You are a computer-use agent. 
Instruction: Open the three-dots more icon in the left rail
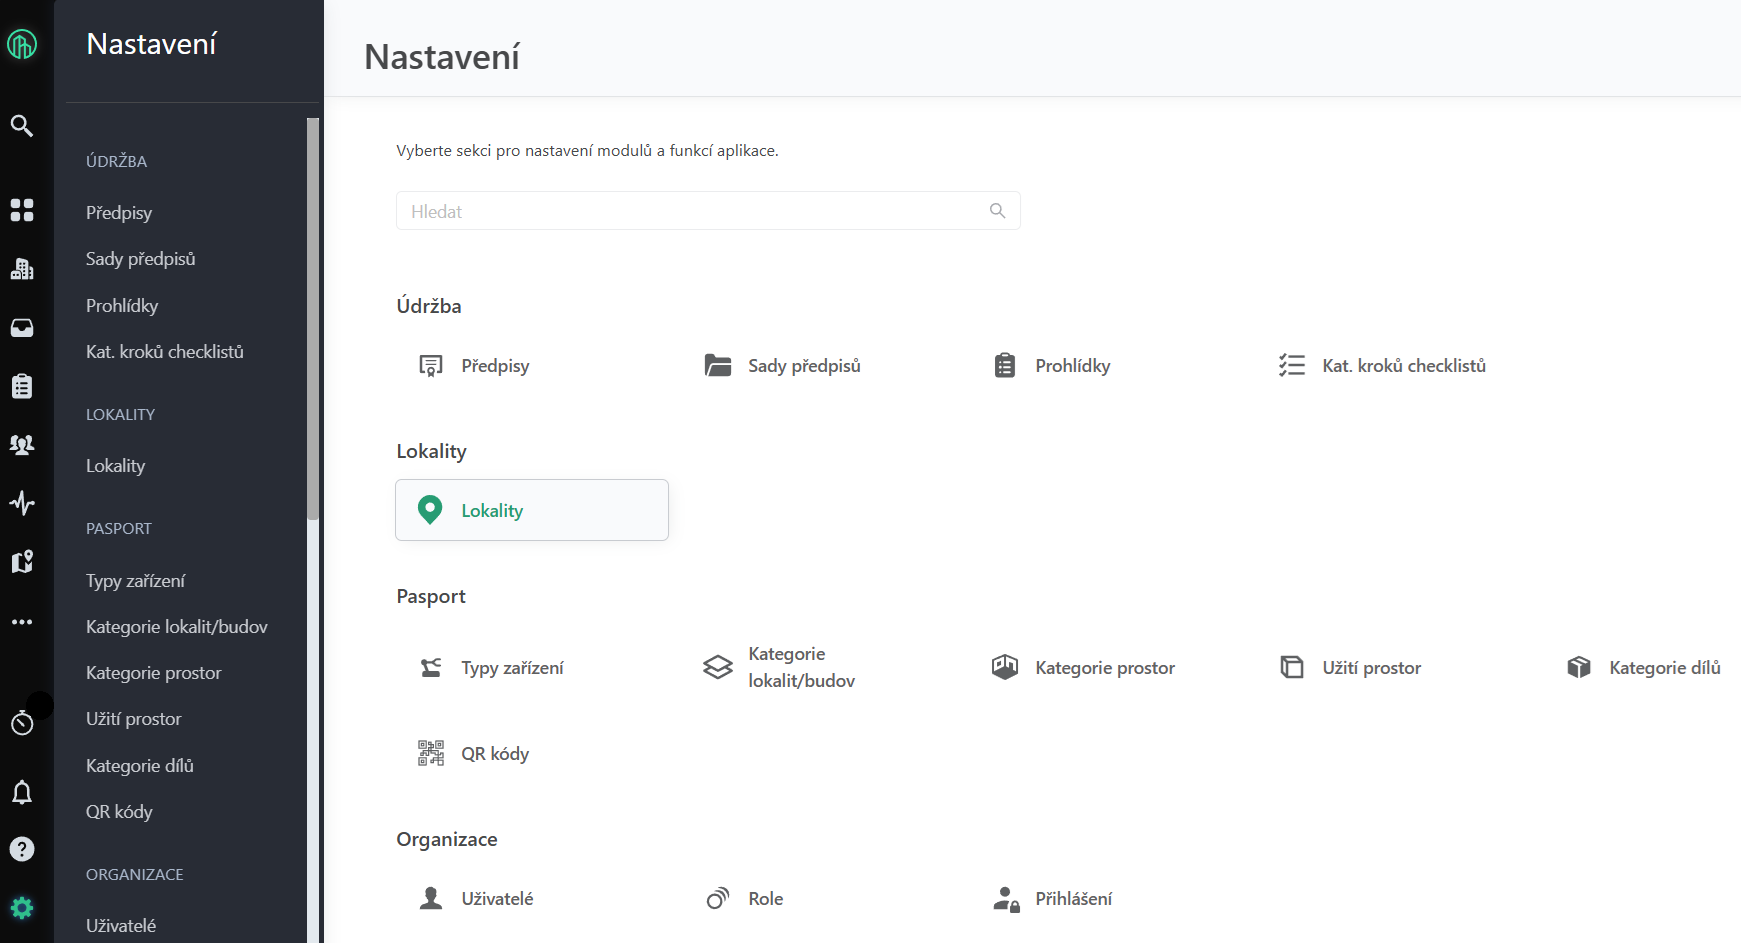pyautogui.click(x=22, y=622)
